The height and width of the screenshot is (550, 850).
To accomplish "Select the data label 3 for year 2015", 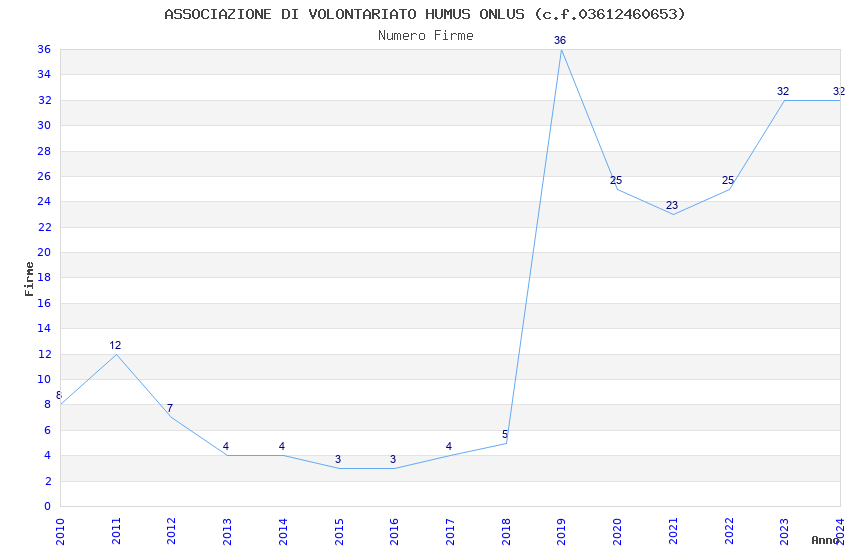I will (x=338, y=460).
